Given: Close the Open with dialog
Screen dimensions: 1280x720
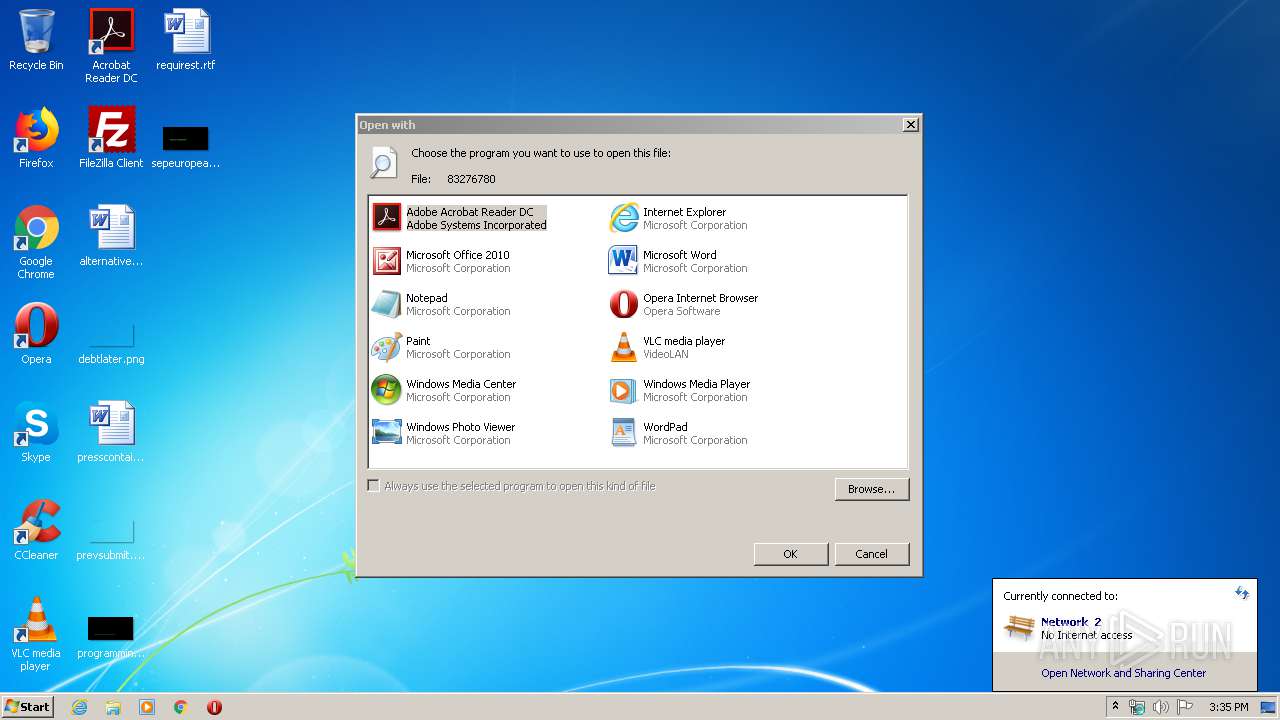Looking at the screenshot, I should [x=910, y=125].
